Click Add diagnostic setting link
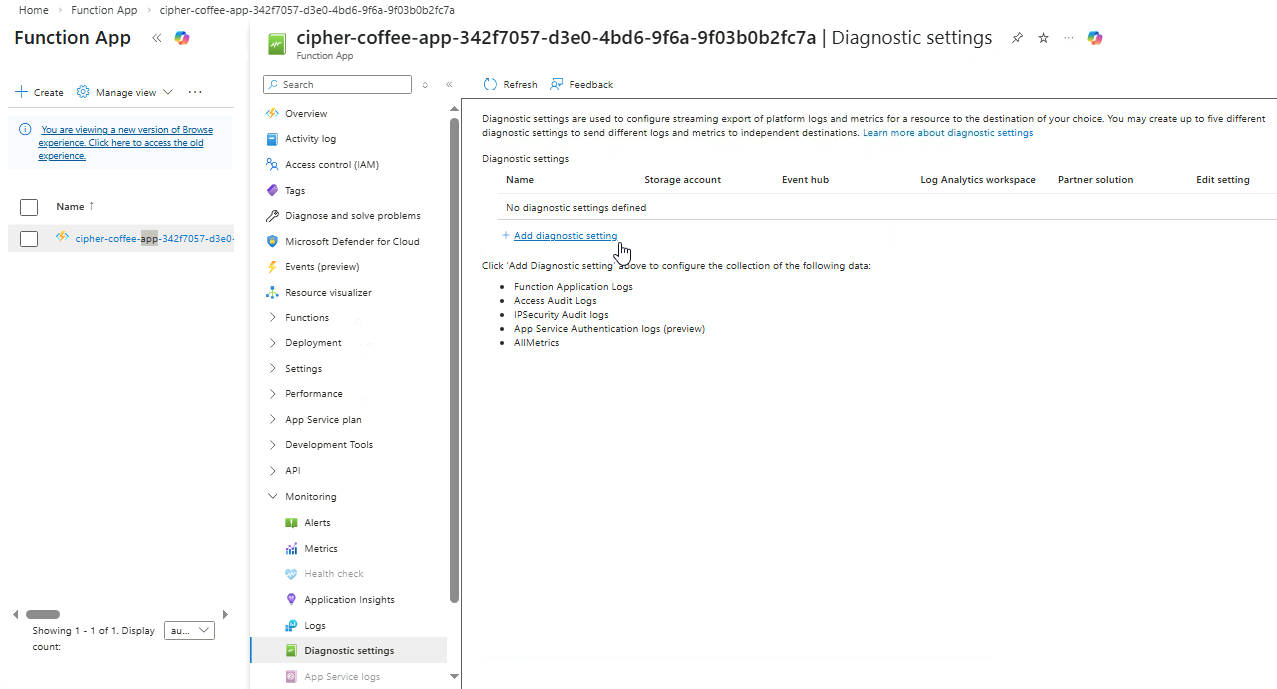Image resolution: width=1277 pixels, height=689 pixels. tap(565, 236)
